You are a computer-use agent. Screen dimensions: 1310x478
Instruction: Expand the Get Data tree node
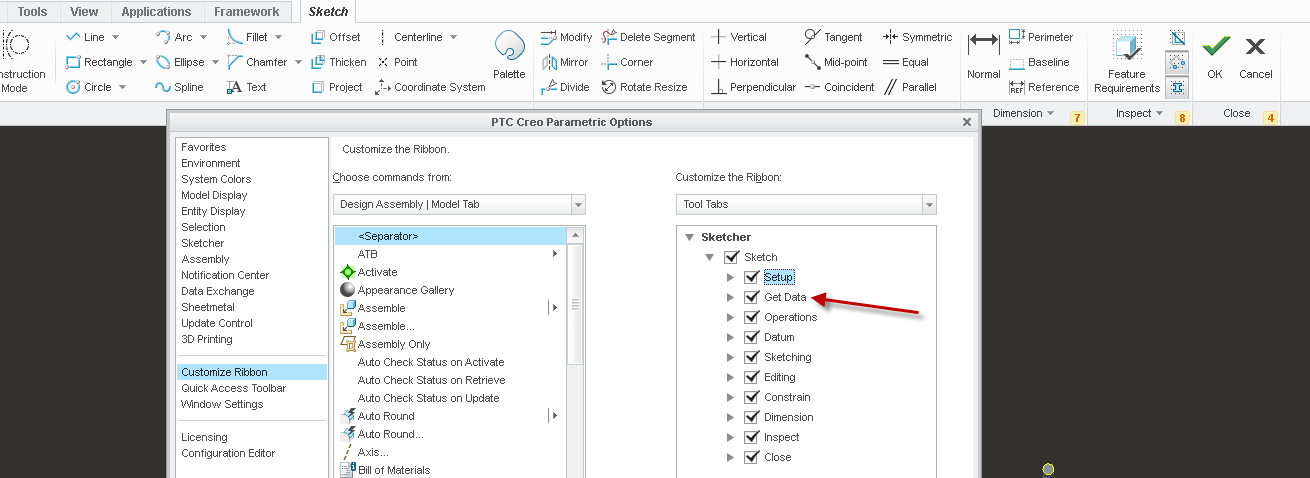pyautogui.click(x=730, y=297)
